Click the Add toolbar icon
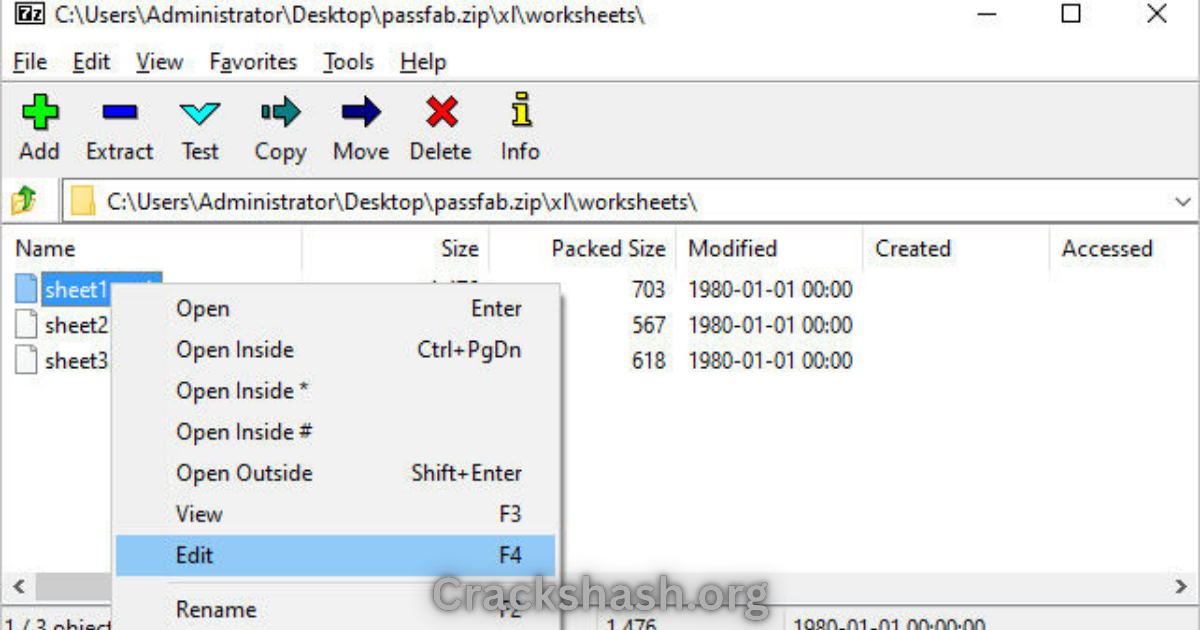 coord(39,112)
